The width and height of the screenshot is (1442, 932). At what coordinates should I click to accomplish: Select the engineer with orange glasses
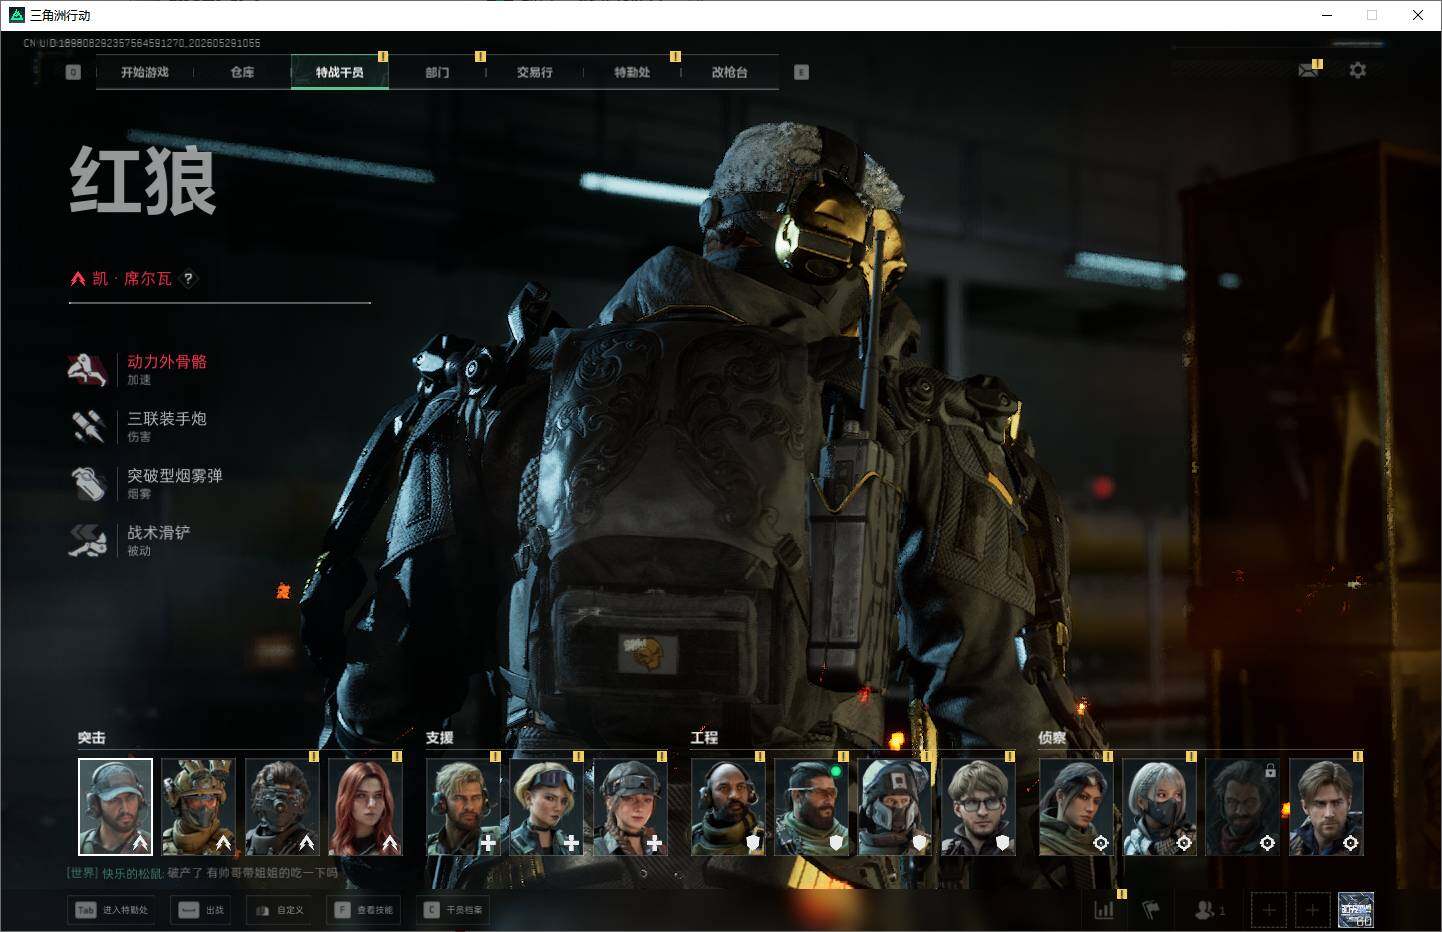[x=811, y=807]
